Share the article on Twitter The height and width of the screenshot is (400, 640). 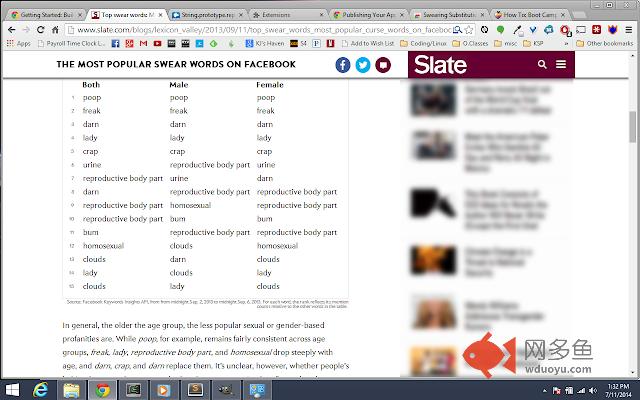(363, 65)
